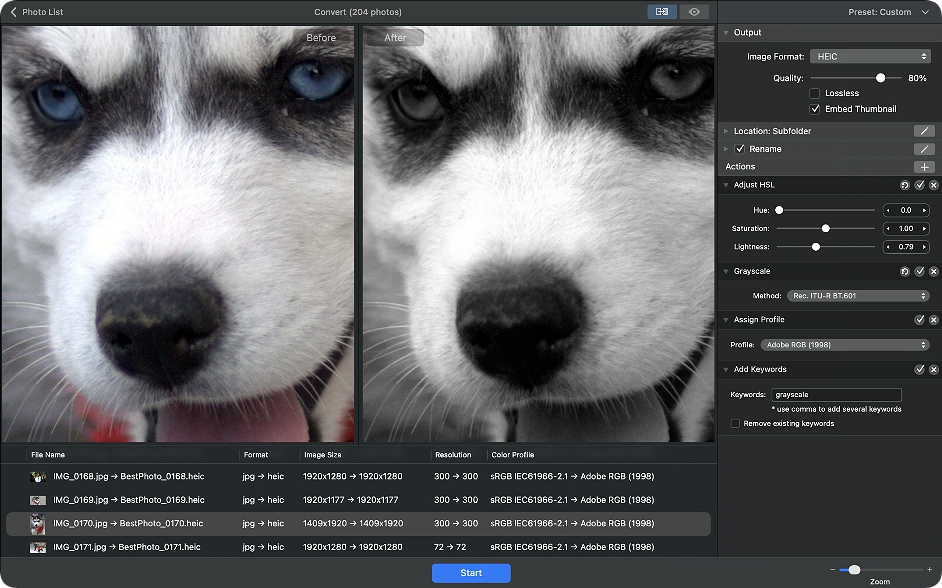Image resolution: width=942 pixels, height=588 pixels.
Task: Select the IMG_0171.jpg row
Action: tap(358, 547)
